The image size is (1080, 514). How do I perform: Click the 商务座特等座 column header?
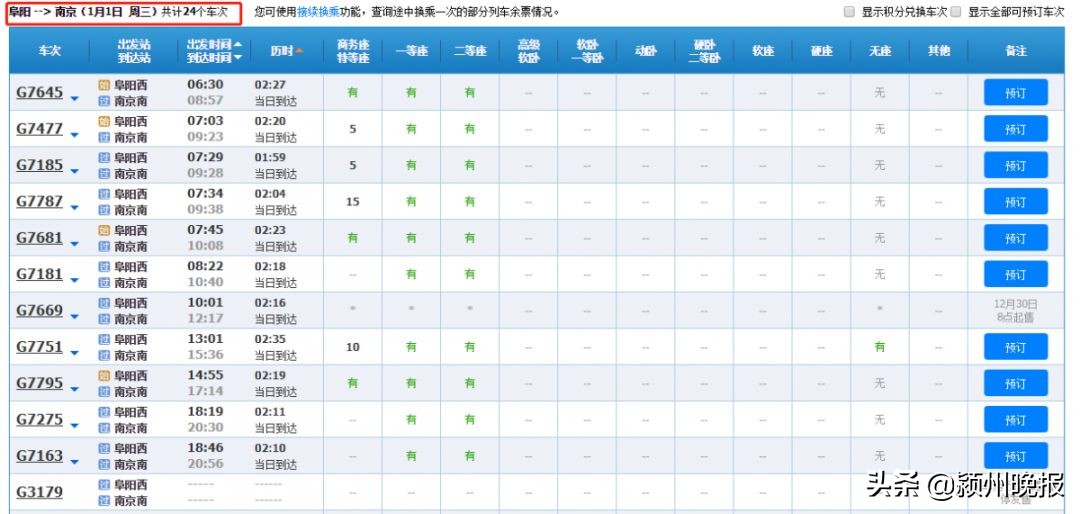click(x=353, y=51)
